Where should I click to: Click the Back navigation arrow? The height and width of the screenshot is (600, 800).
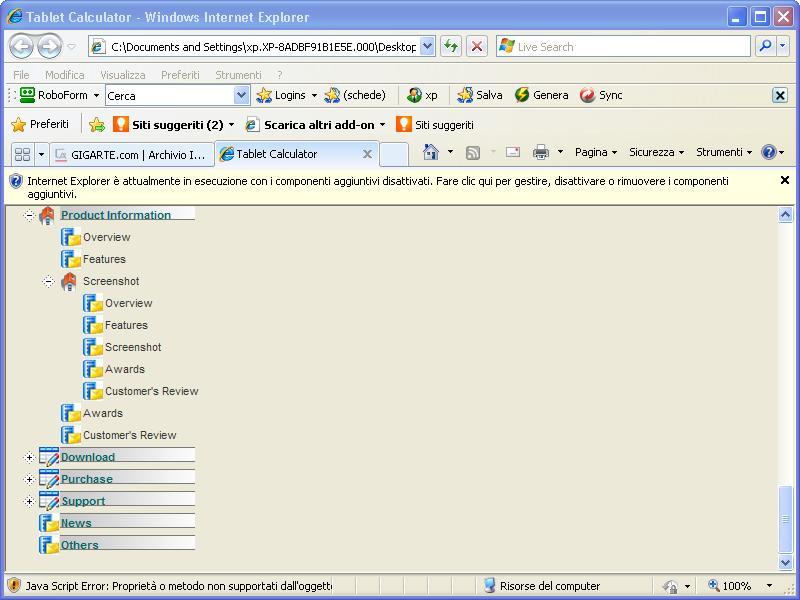[x=21, y=46]
